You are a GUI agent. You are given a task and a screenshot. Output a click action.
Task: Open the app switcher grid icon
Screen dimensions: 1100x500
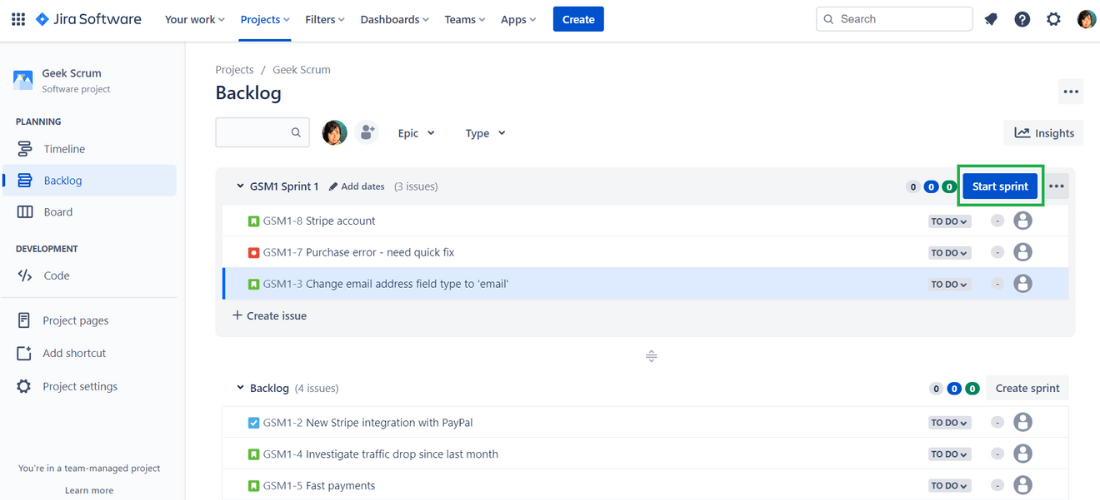coord(19,20)
